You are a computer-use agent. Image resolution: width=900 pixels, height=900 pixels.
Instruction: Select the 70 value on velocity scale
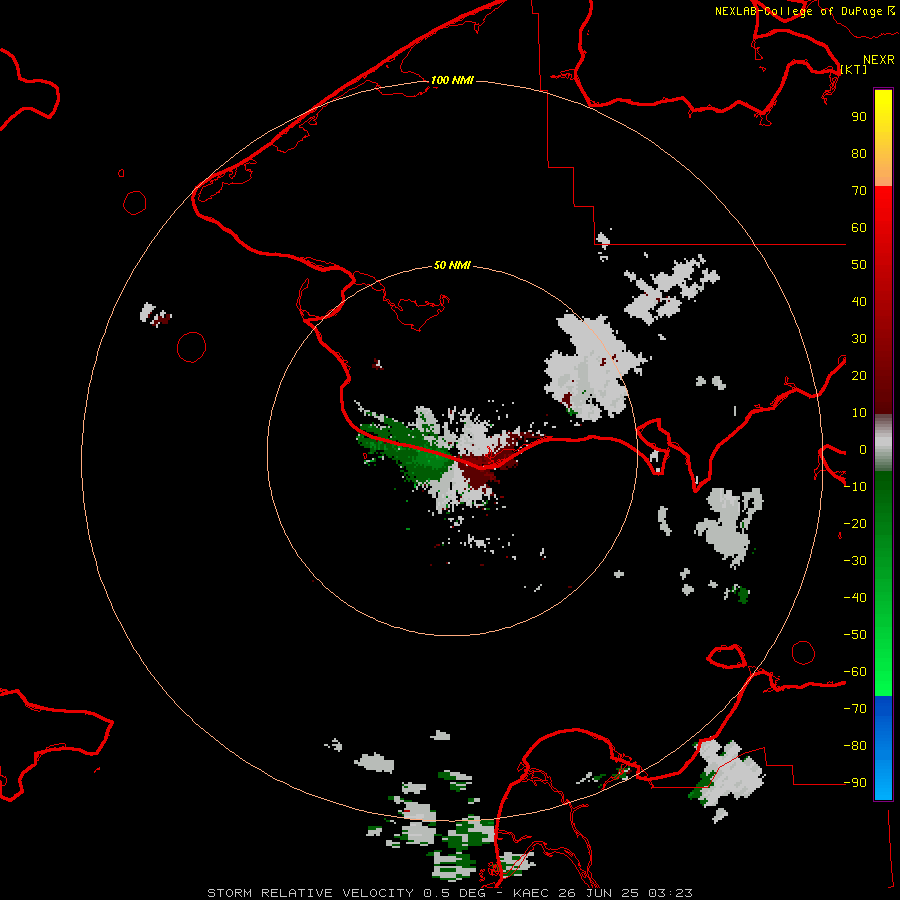(859, 191)
